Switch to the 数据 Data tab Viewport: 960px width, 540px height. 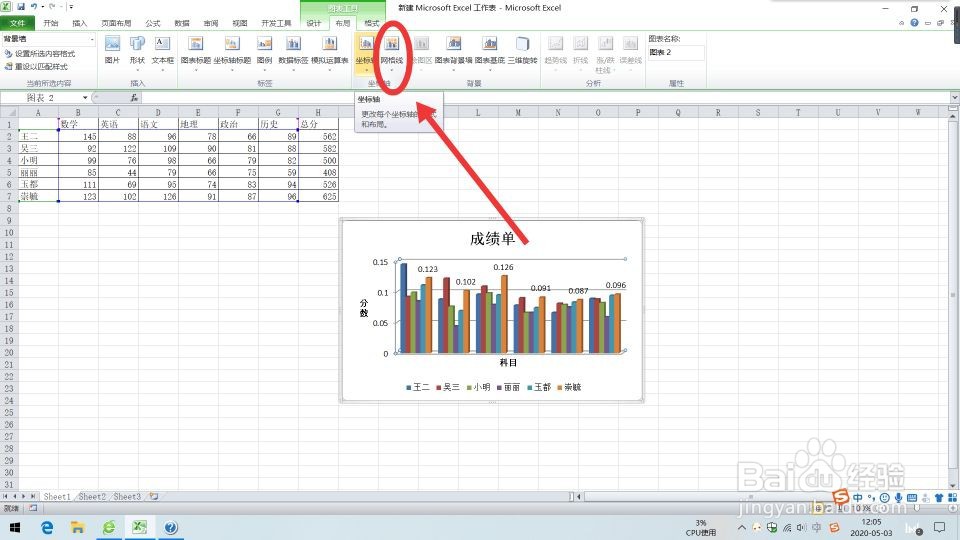click(182, 23)
